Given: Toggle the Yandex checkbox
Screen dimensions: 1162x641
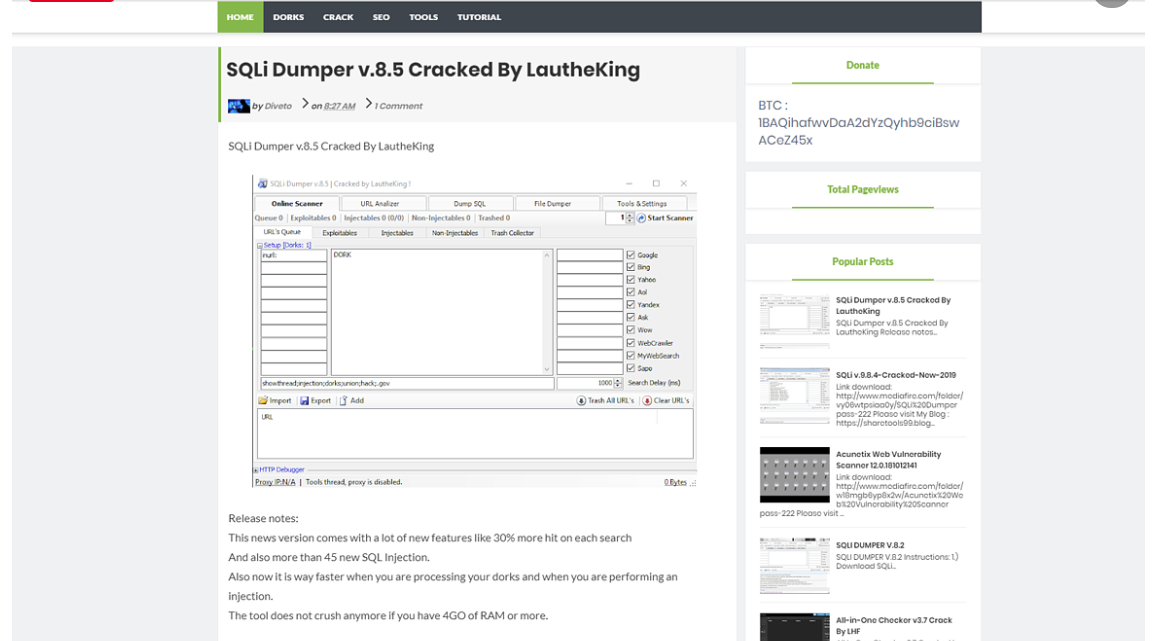Looking at the screenshot, I should [x=631, y=305].
